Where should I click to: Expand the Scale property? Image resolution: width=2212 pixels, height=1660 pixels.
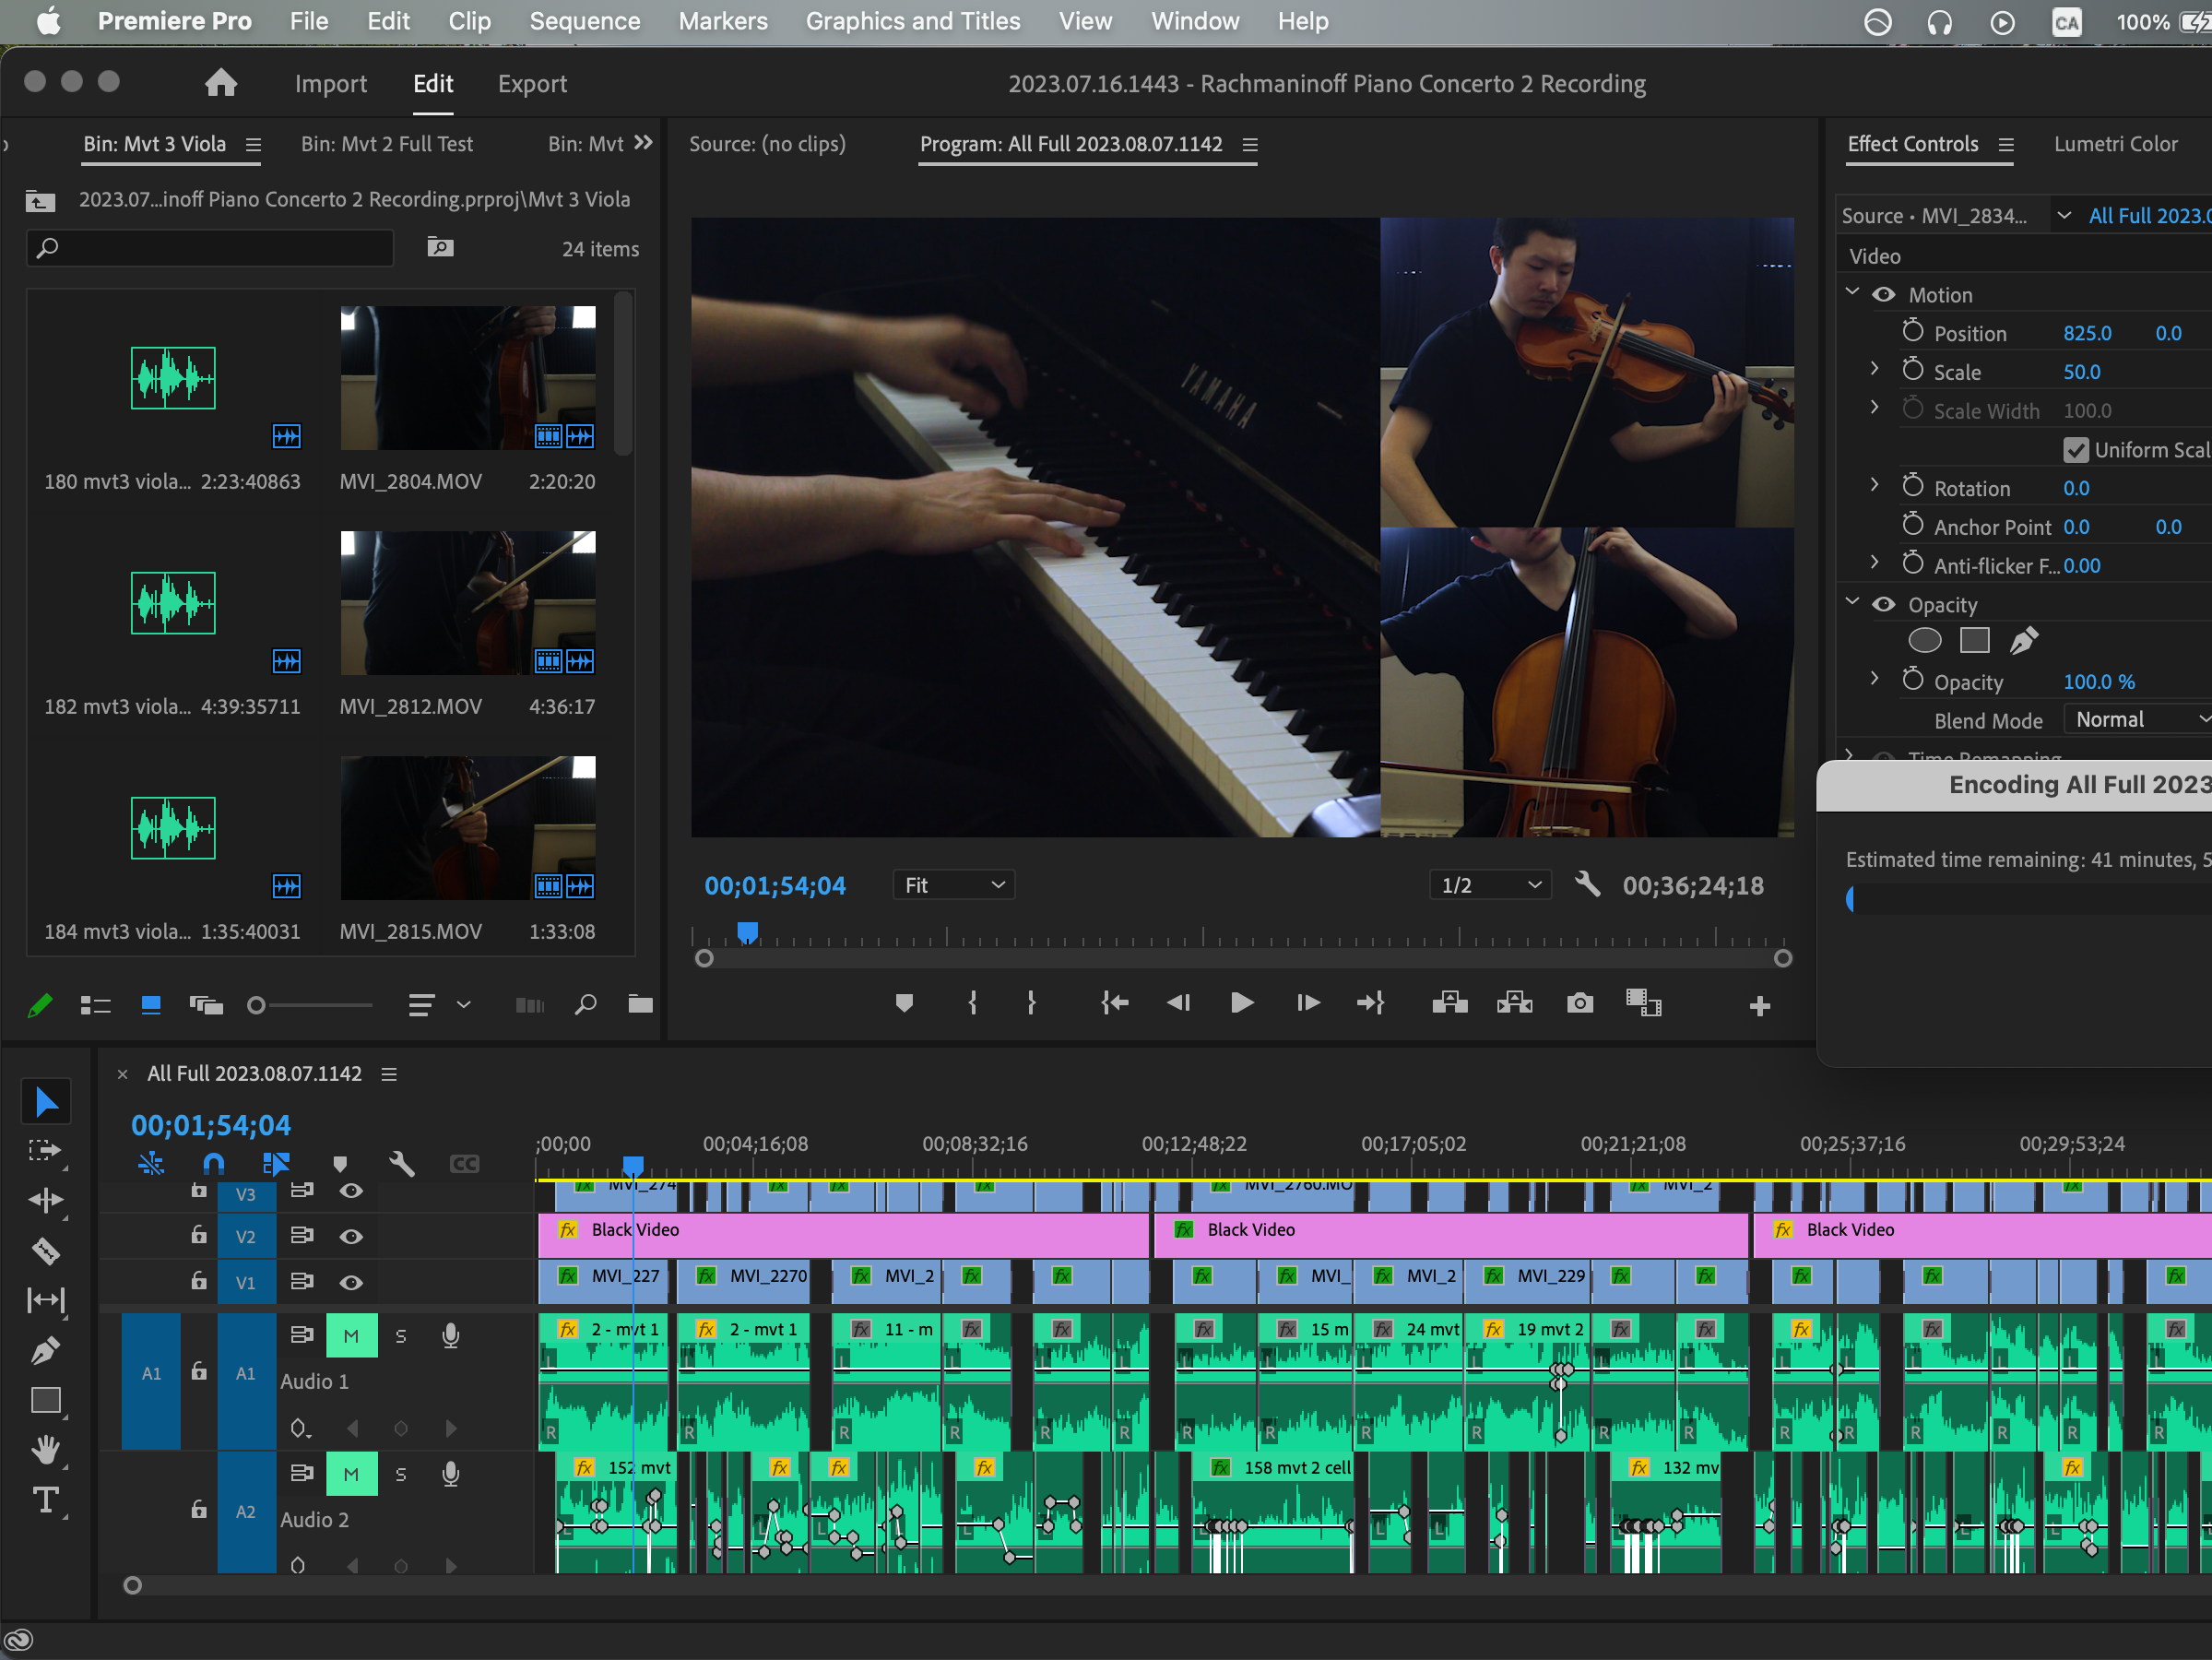[1875, 369]
